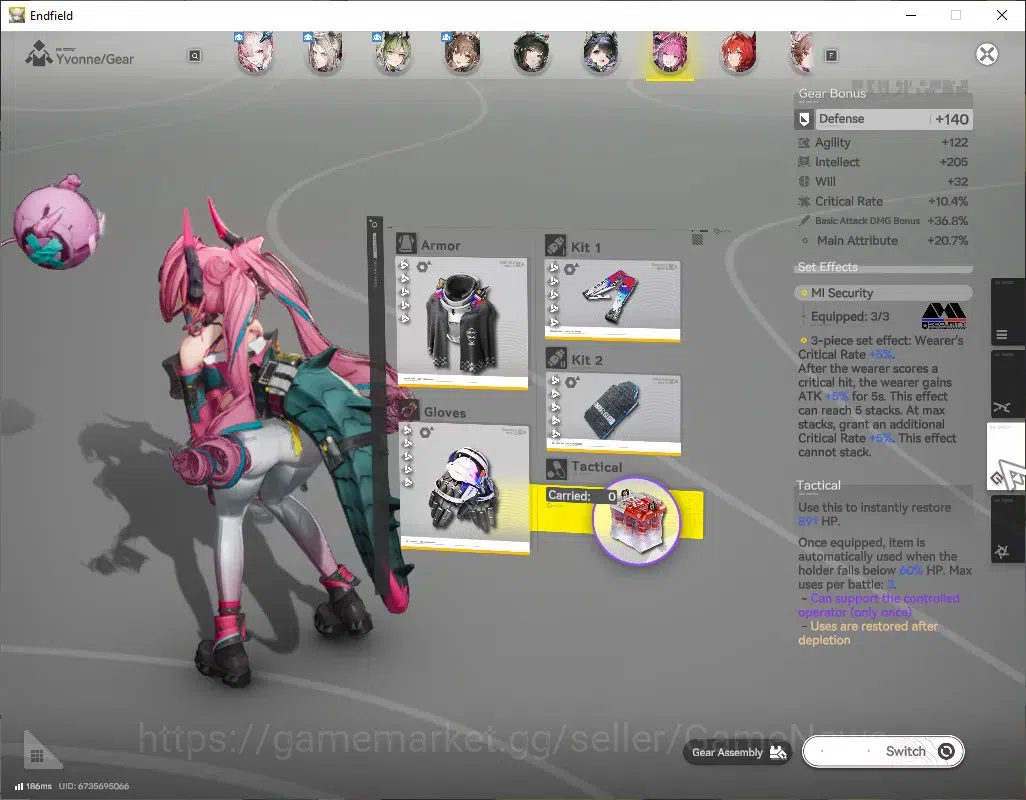Click the grid menu icon bottom-left
The image size is (1026, 800).
coord(37,756)
